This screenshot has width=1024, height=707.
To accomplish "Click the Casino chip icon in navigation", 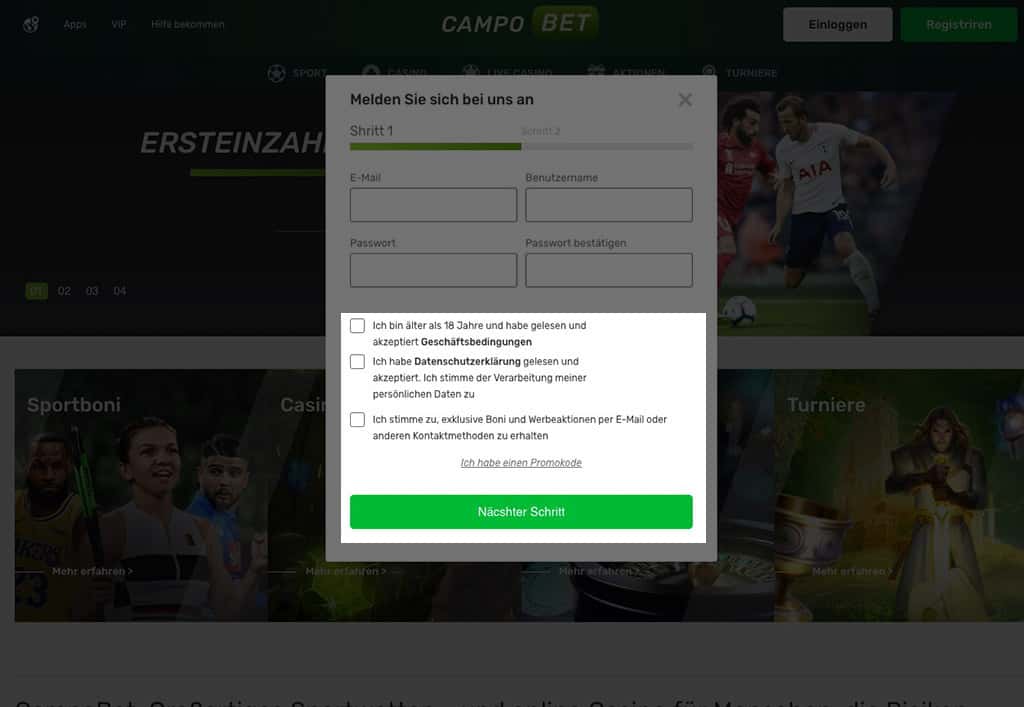I will point(371,71).
